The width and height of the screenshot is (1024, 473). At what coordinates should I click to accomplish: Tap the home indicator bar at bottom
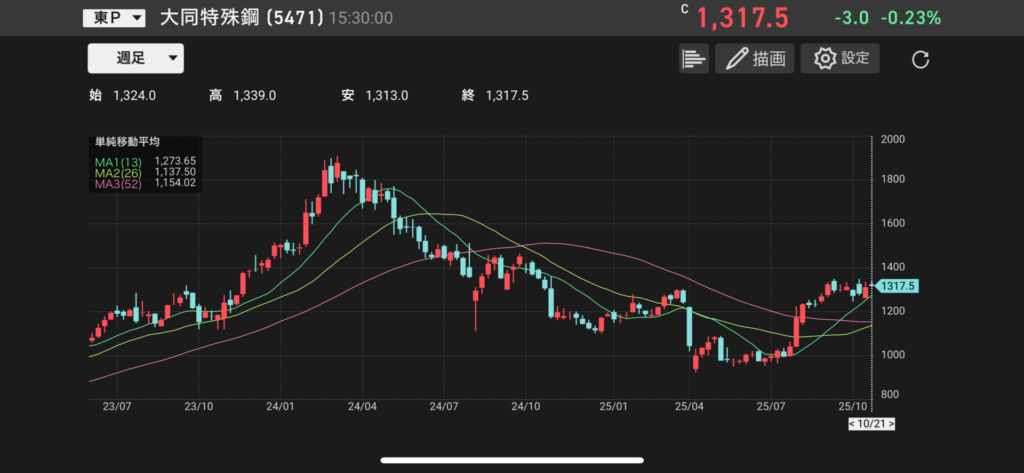coord(511,461)
